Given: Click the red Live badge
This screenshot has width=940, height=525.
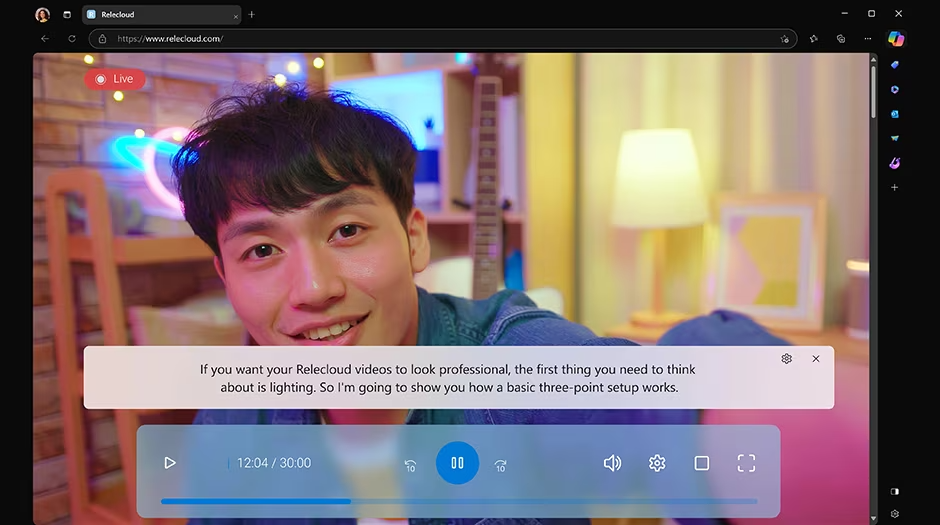Looking at the screenshot, I should 114,79.
